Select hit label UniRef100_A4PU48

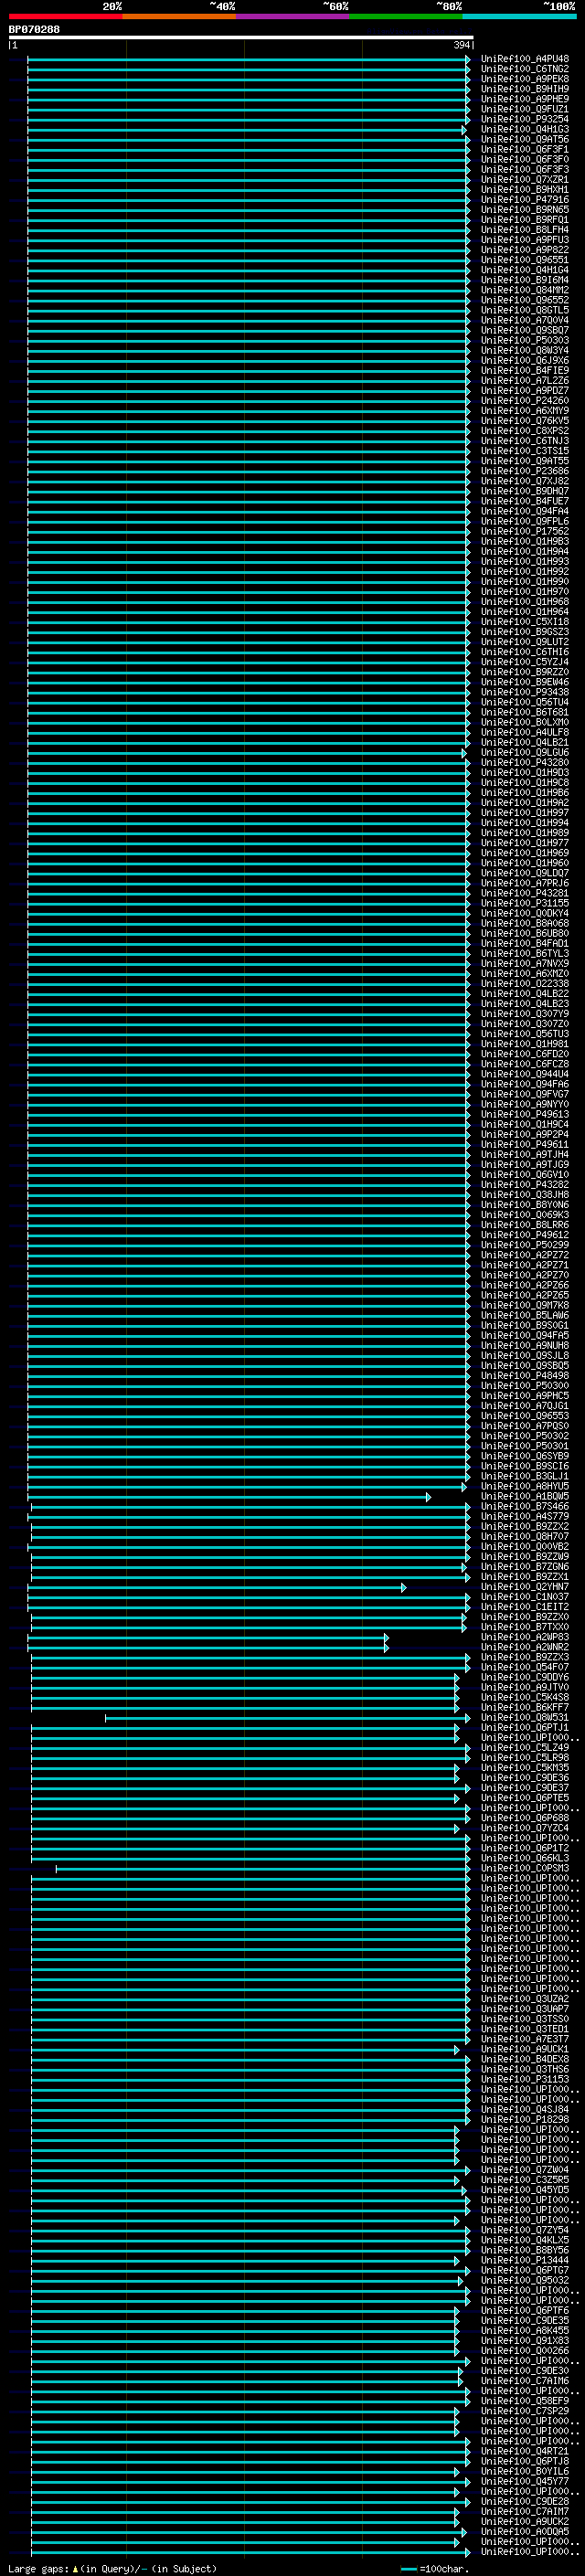tap(524, 59)
